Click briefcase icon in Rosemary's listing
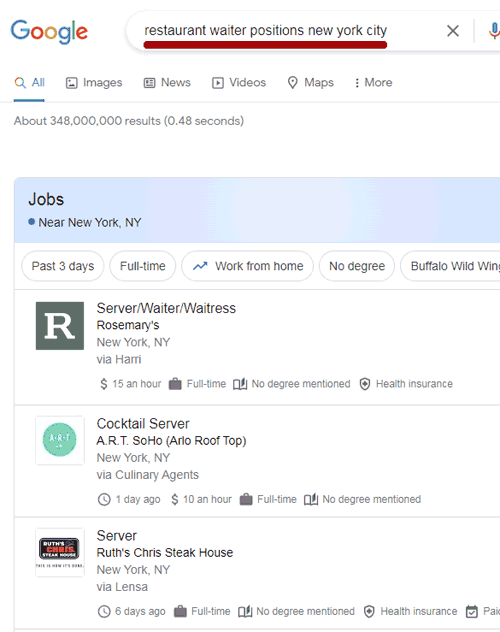 pyautogui.click(x=175, y=384)
